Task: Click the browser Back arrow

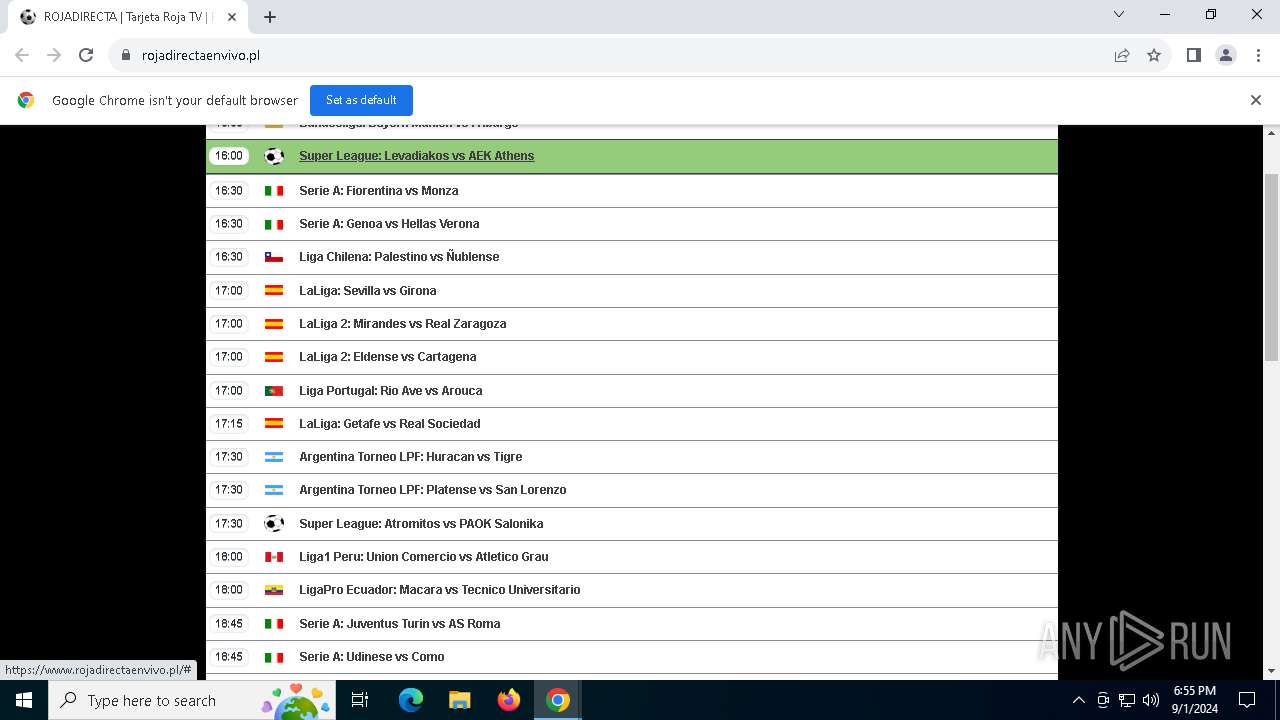Action: point(22,55)
